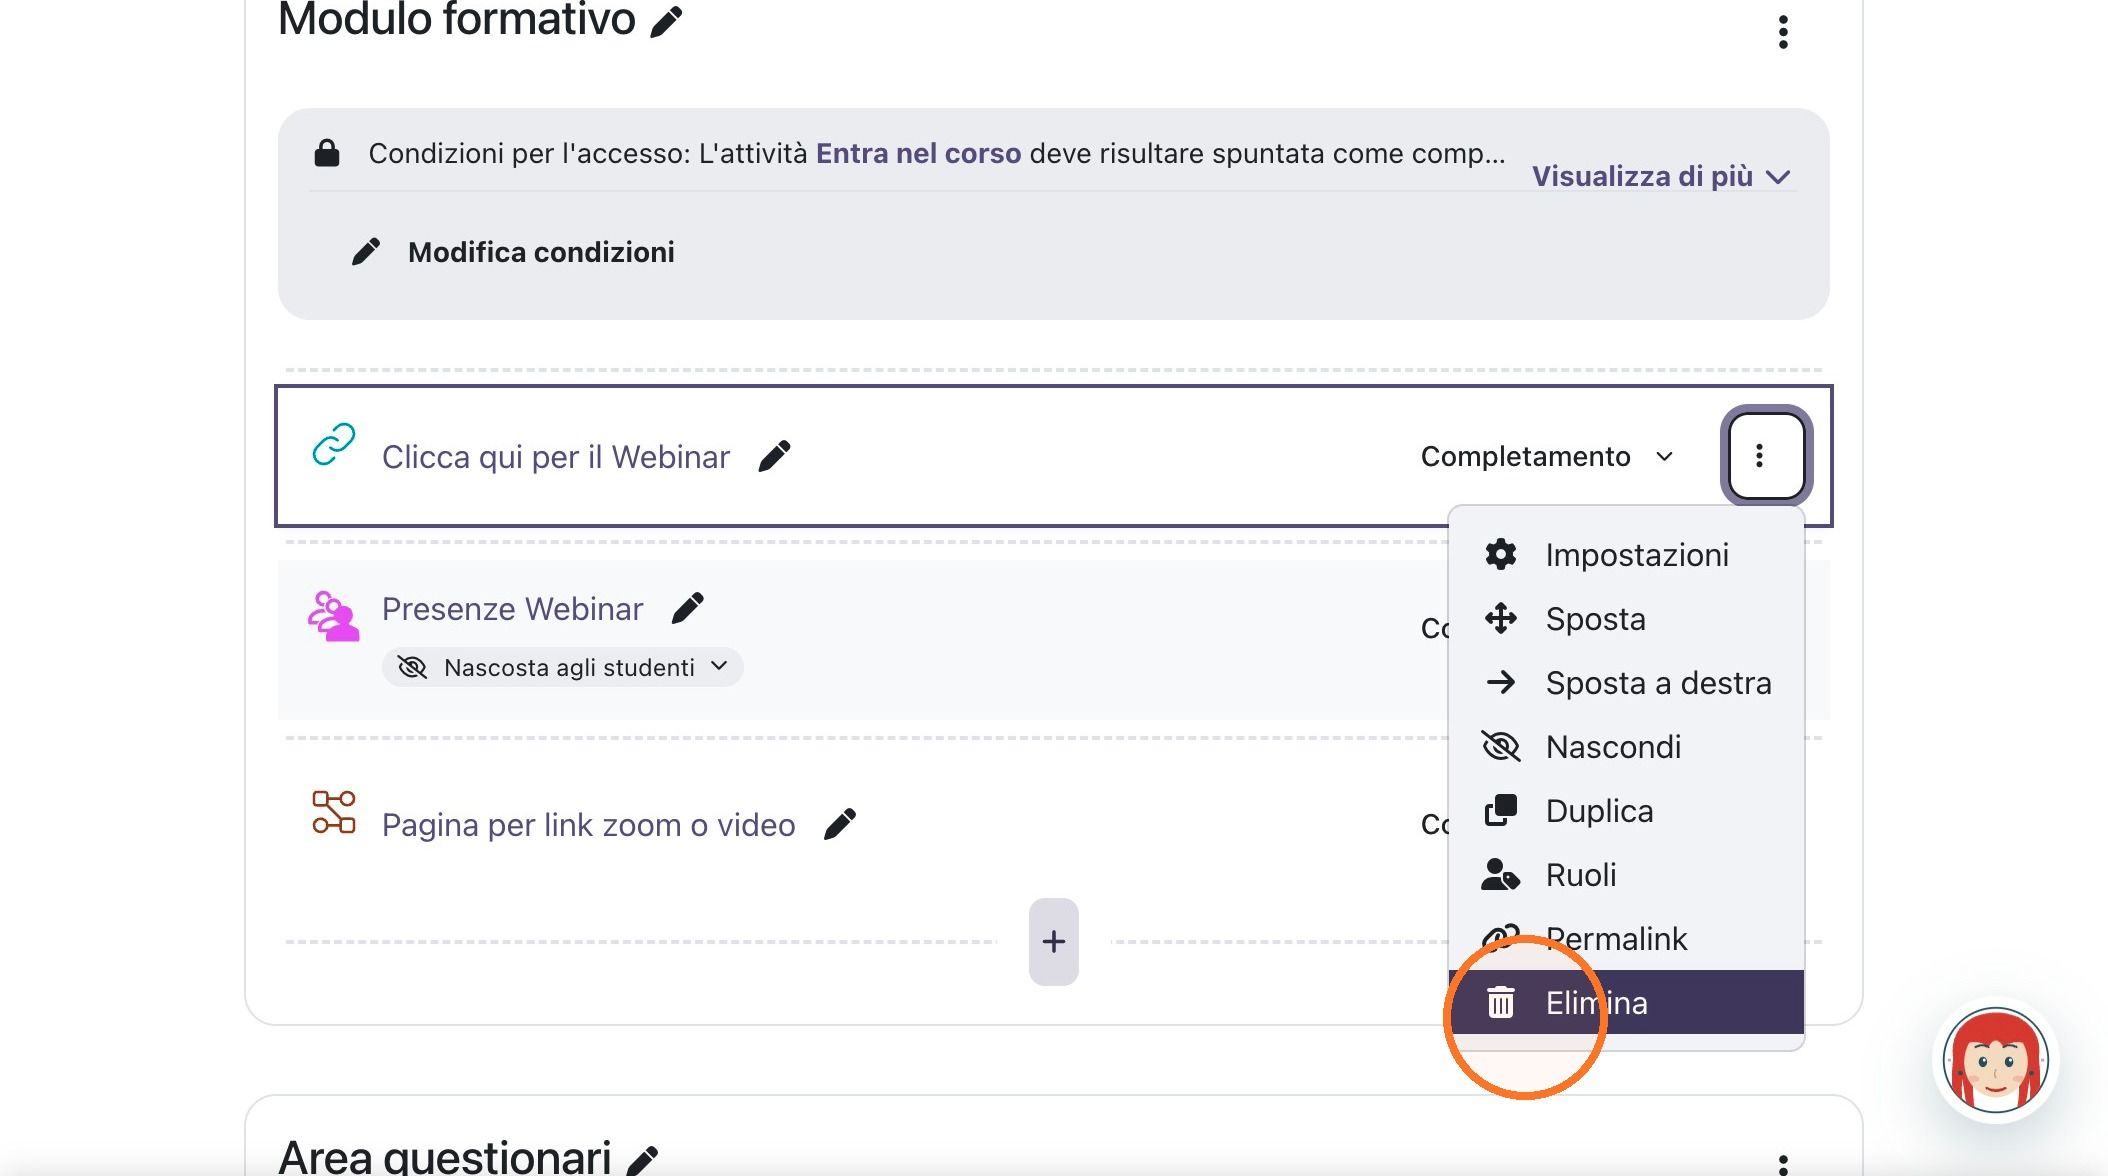Screen dimensions: 2108x1176
Task: Click the Modifica condizioni label
Action: click(x=541, y=252)
